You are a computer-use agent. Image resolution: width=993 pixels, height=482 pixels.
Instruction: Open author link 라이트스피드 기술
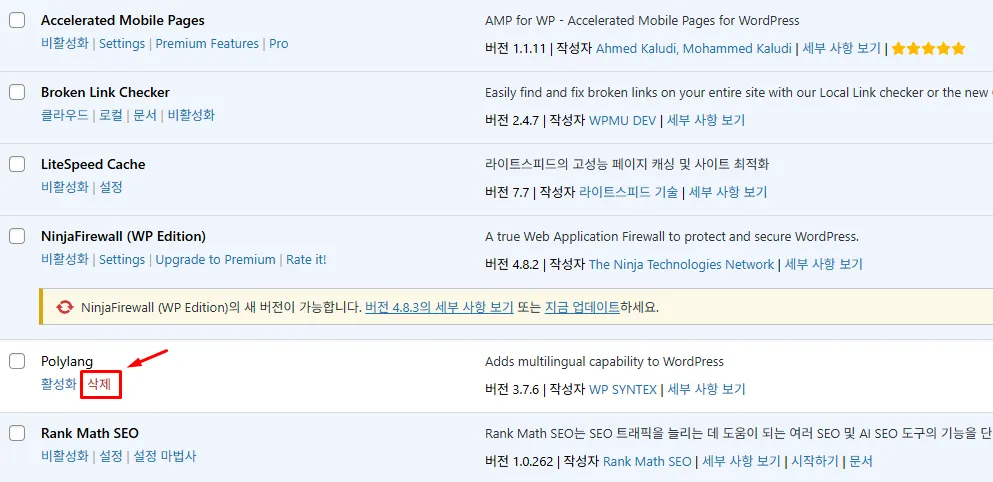point(628,193)
